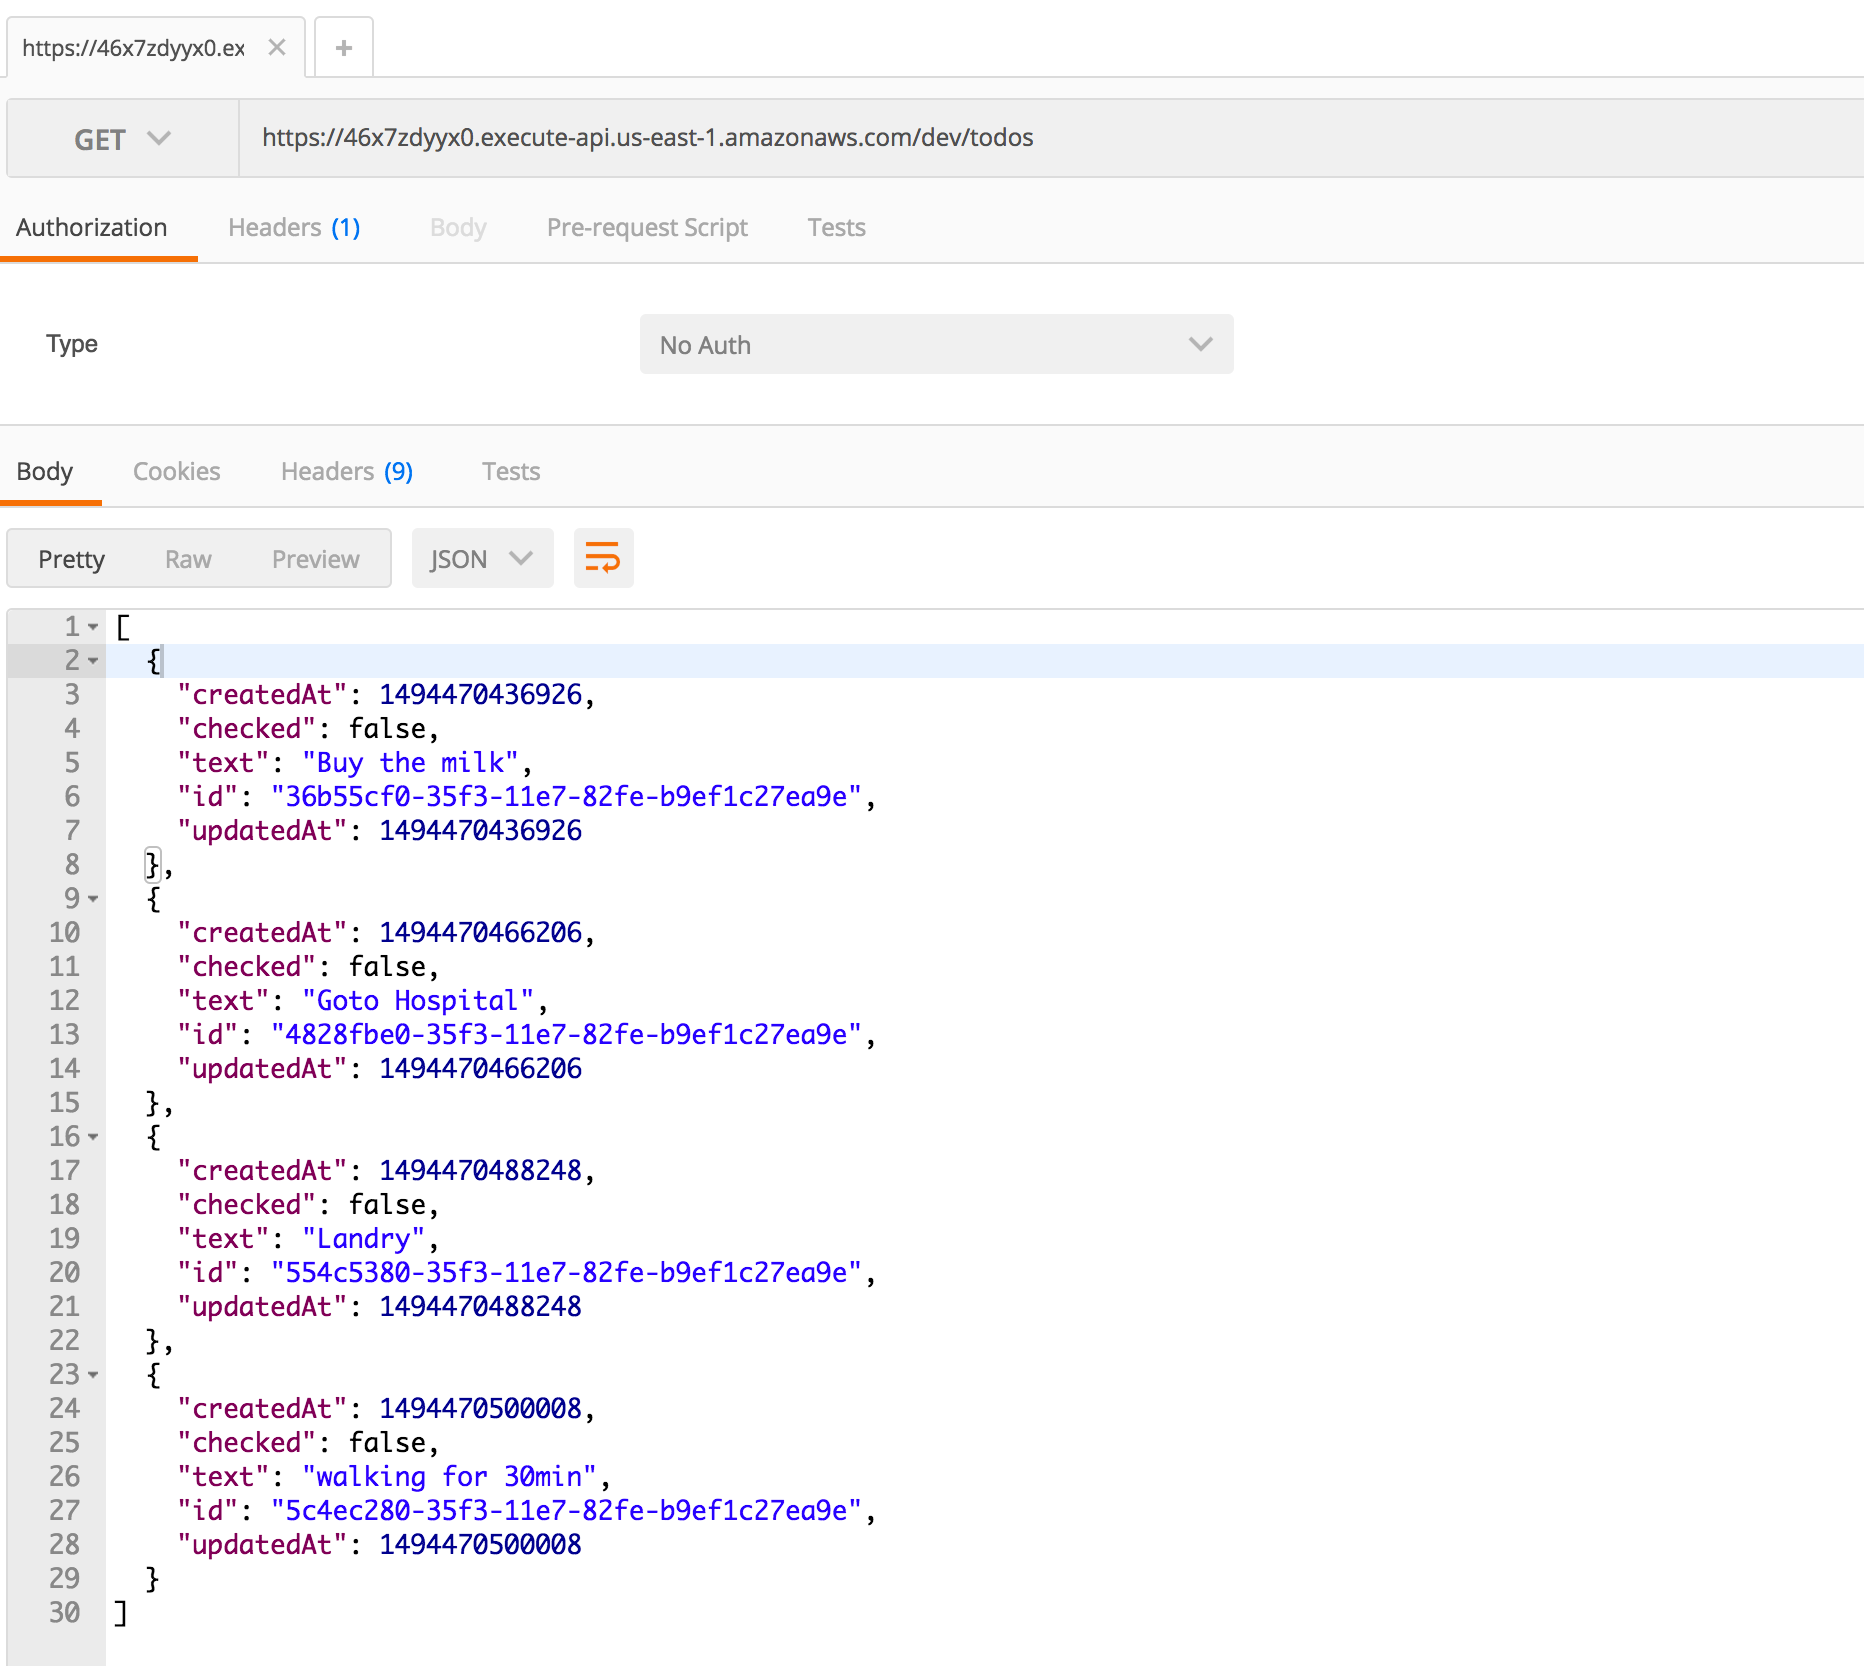This screenshot has height=1666, width=1864.
Task: Collapse the object fold arrow at line 23
Action: pyautogui.click(x=93, y=1375)
